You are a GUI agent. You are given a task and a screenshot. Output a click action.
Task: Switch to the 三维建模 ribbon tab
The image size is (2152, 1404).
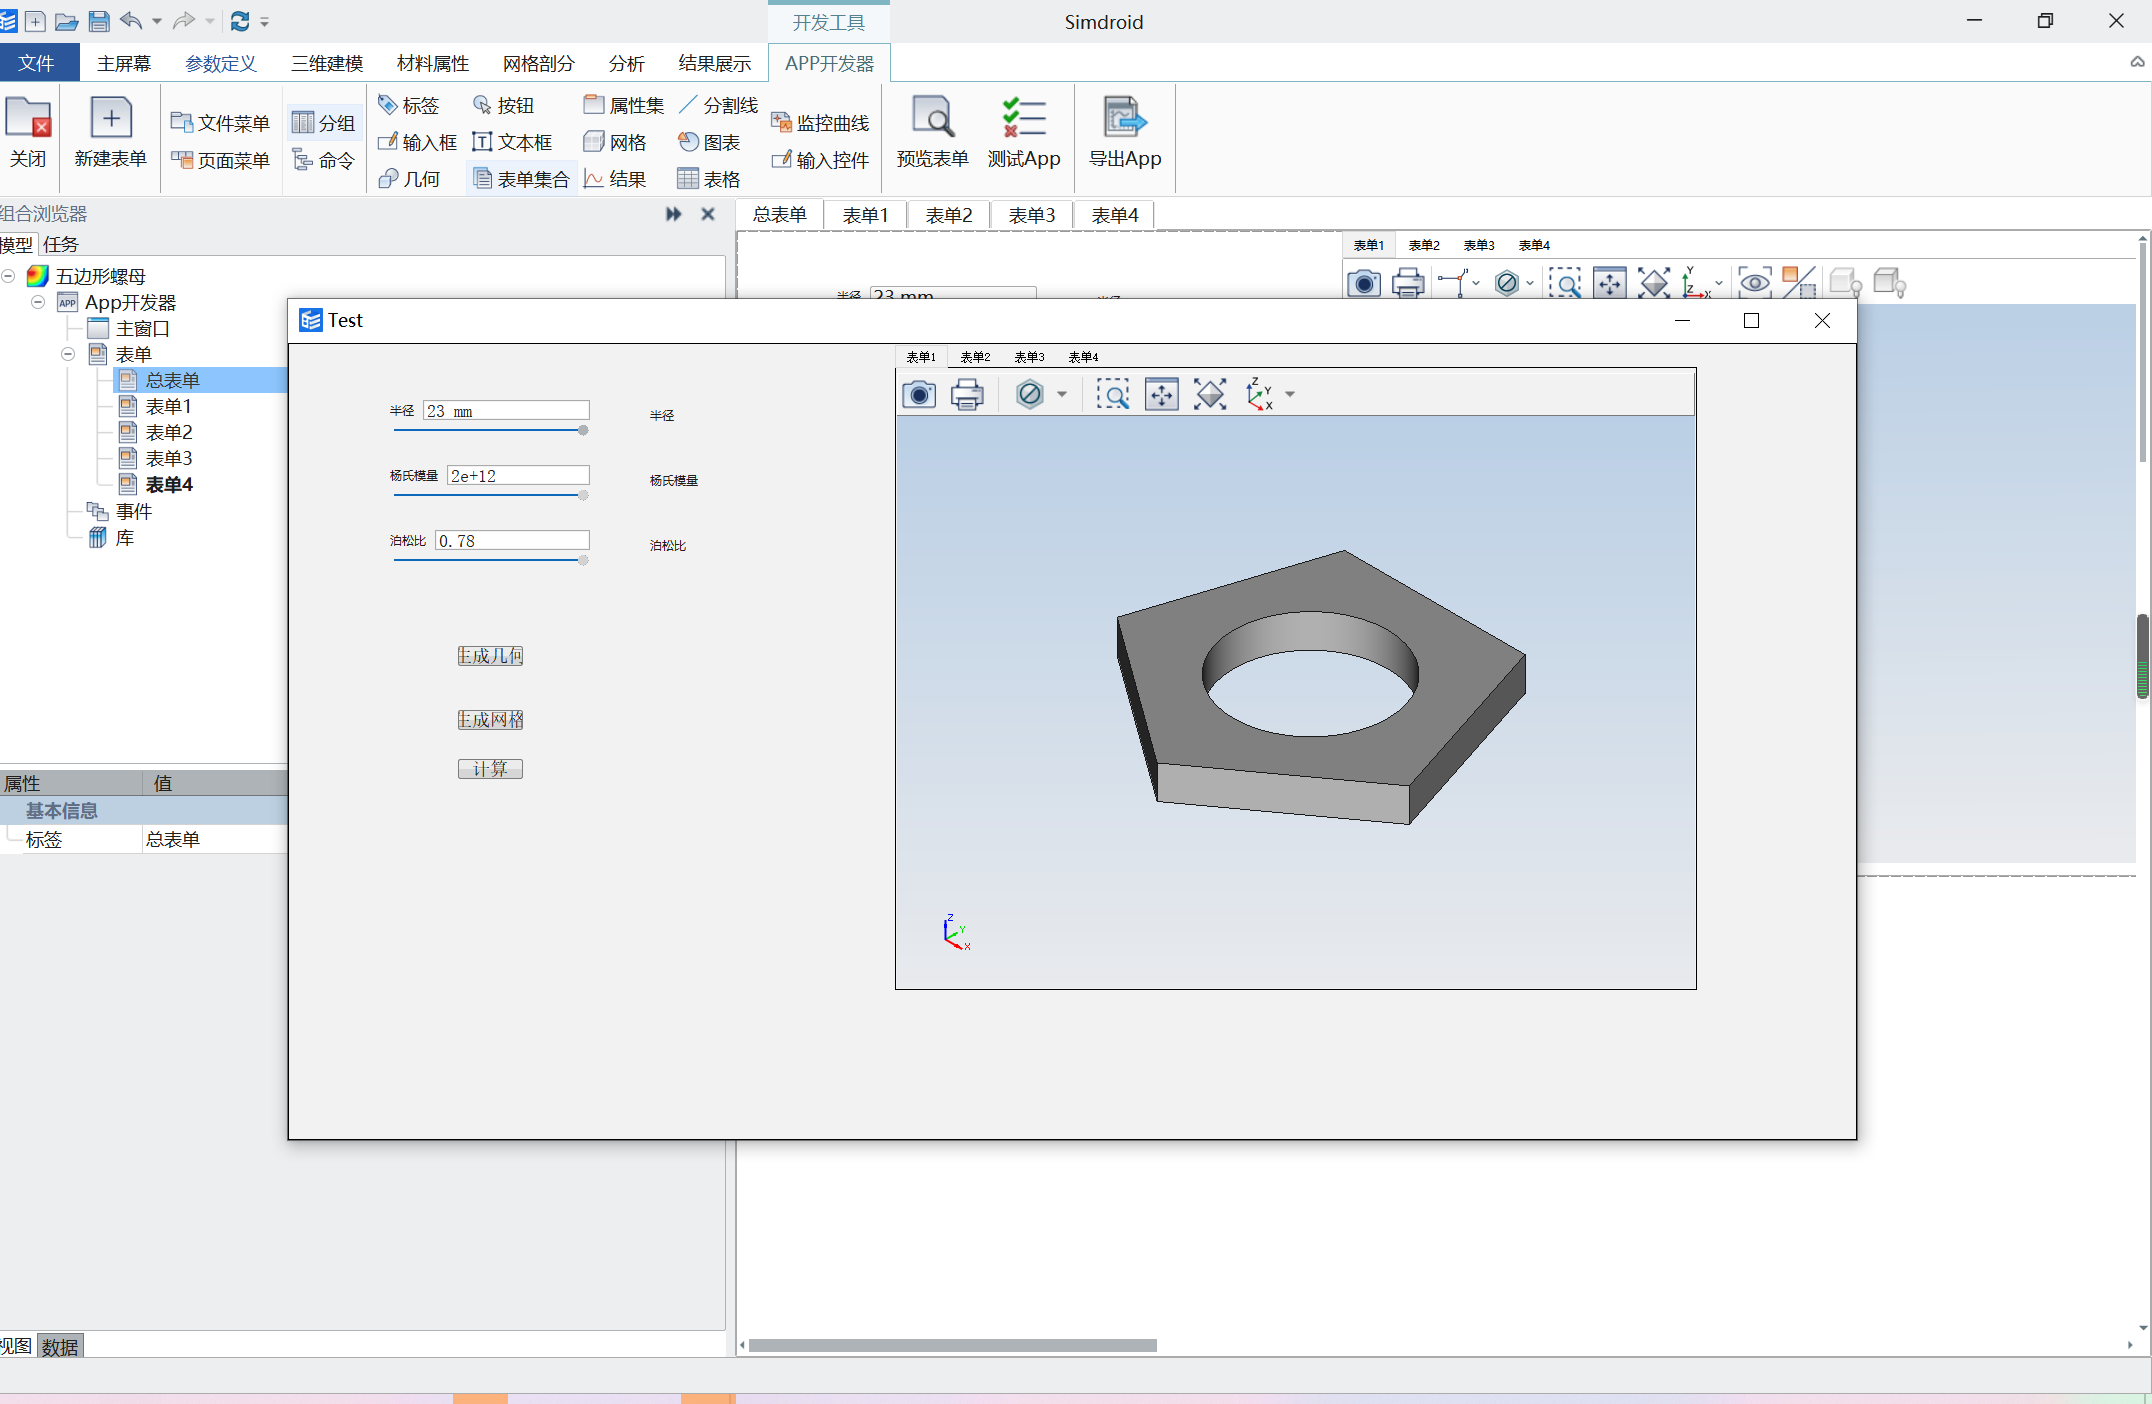click(327, 63)
